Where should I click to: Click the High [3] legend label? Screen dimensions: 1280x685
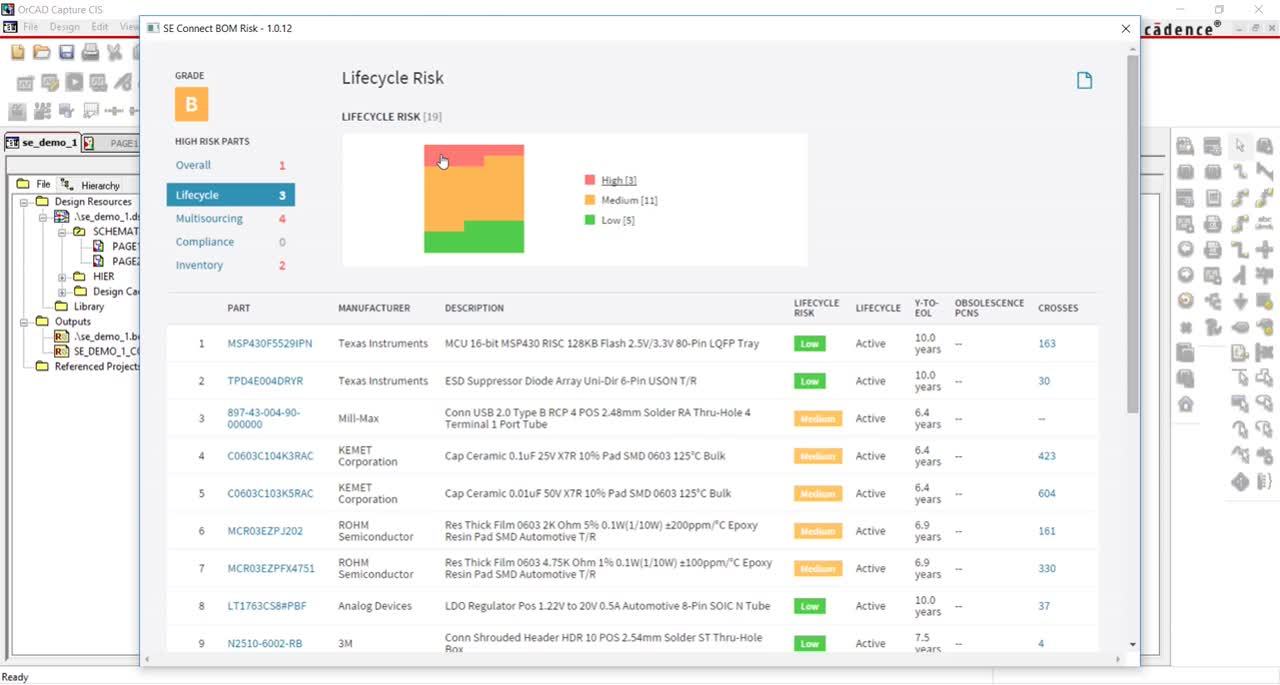[x=619, y=180]
